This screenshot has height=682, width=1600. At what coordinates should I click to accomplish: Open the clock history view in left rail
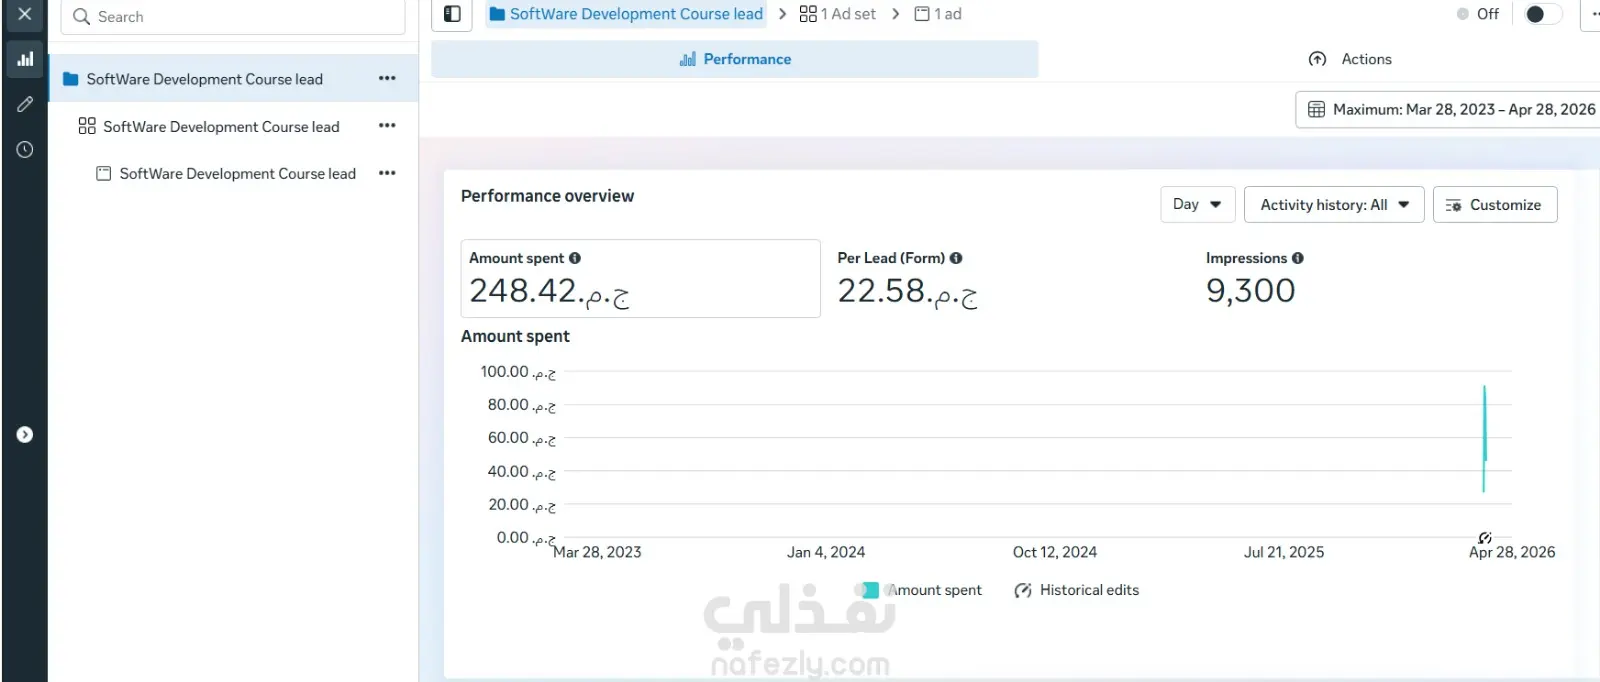[x=25, y=149]
